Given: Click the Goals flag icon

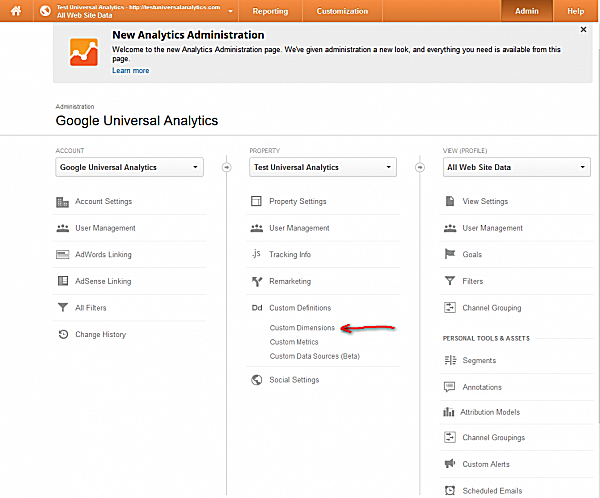Looking at the screenshot, I should point(450,254).
